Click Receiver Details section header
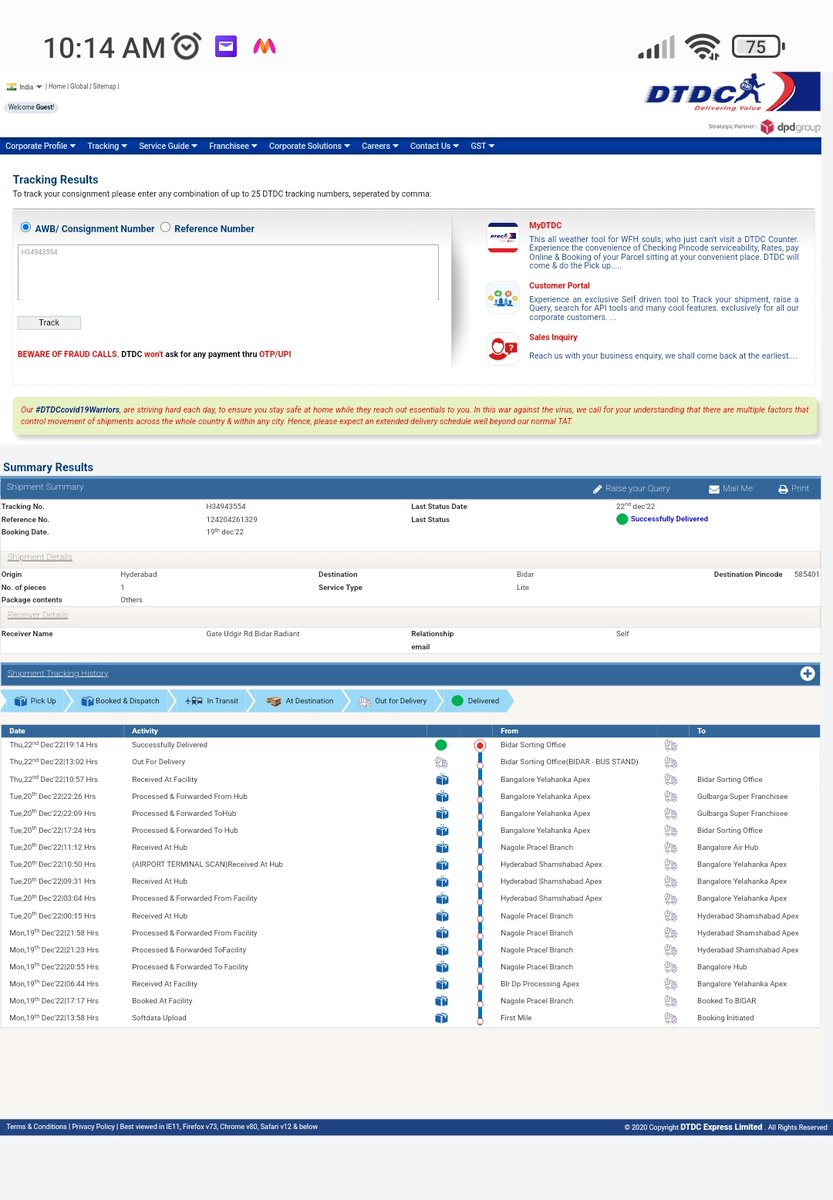The height and width of the screenshot is (1200, 833). (37, 615)
